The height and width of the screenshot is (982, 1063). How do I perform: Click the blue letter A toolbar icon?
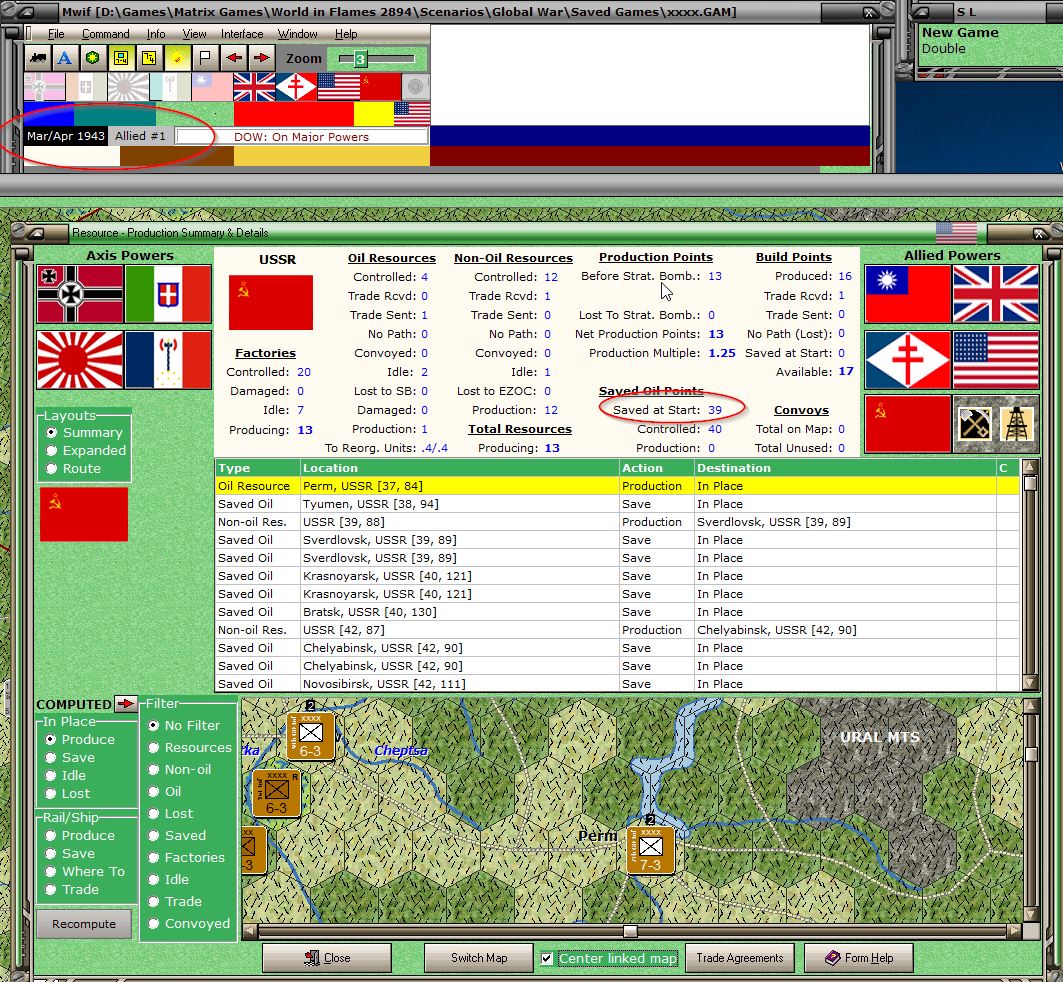pyautogui.click(x=65, y=58)
